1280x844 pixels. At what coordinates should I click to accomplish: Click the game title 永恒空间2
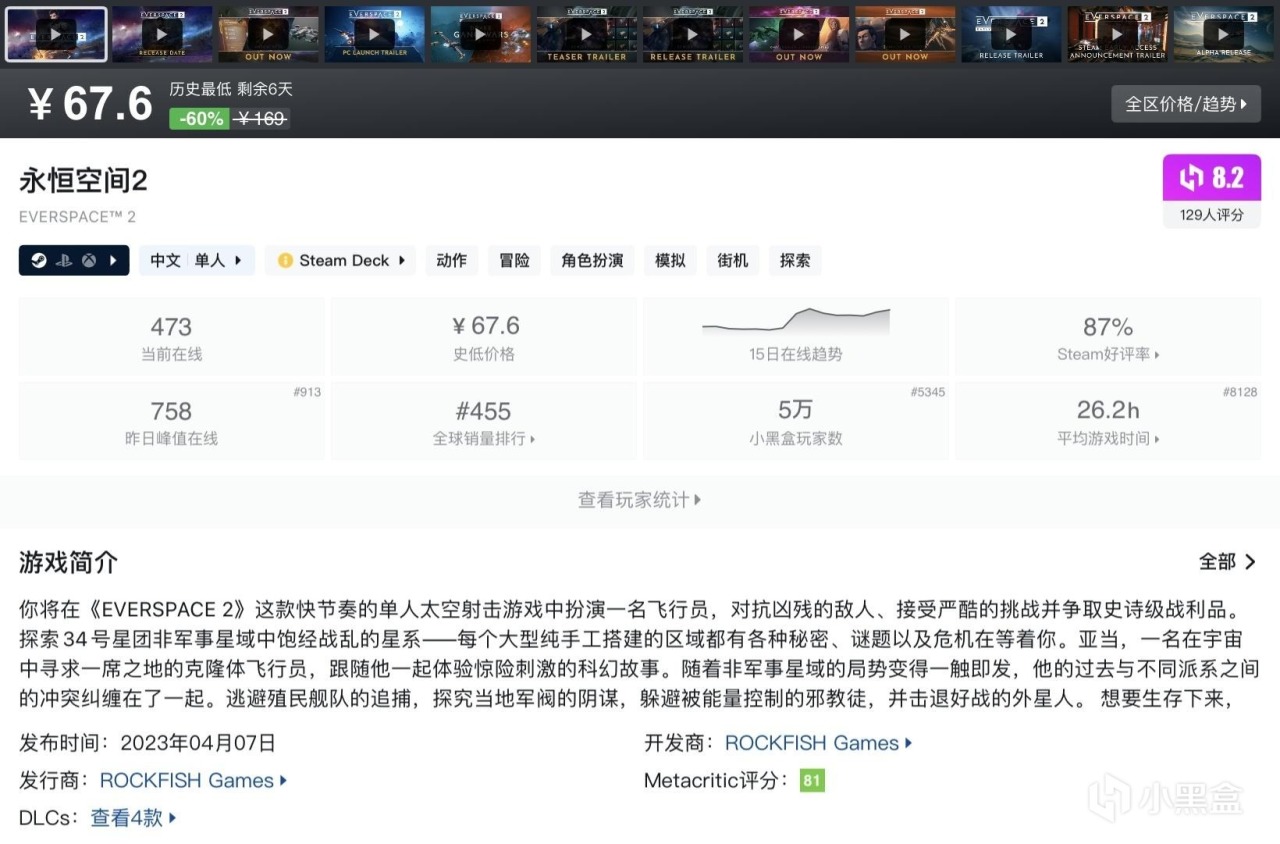pos(84,181)
